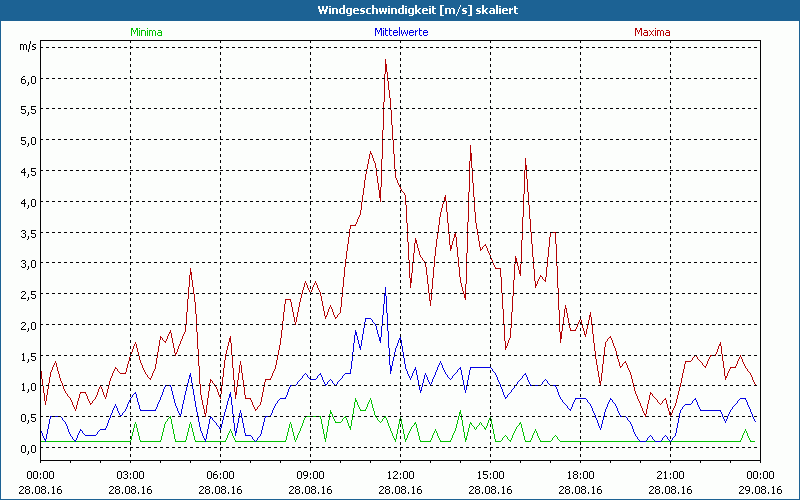Click the highest peak of red Maxima curve
Viewport: 800px width, 500px height.
[x=385, y=61]
